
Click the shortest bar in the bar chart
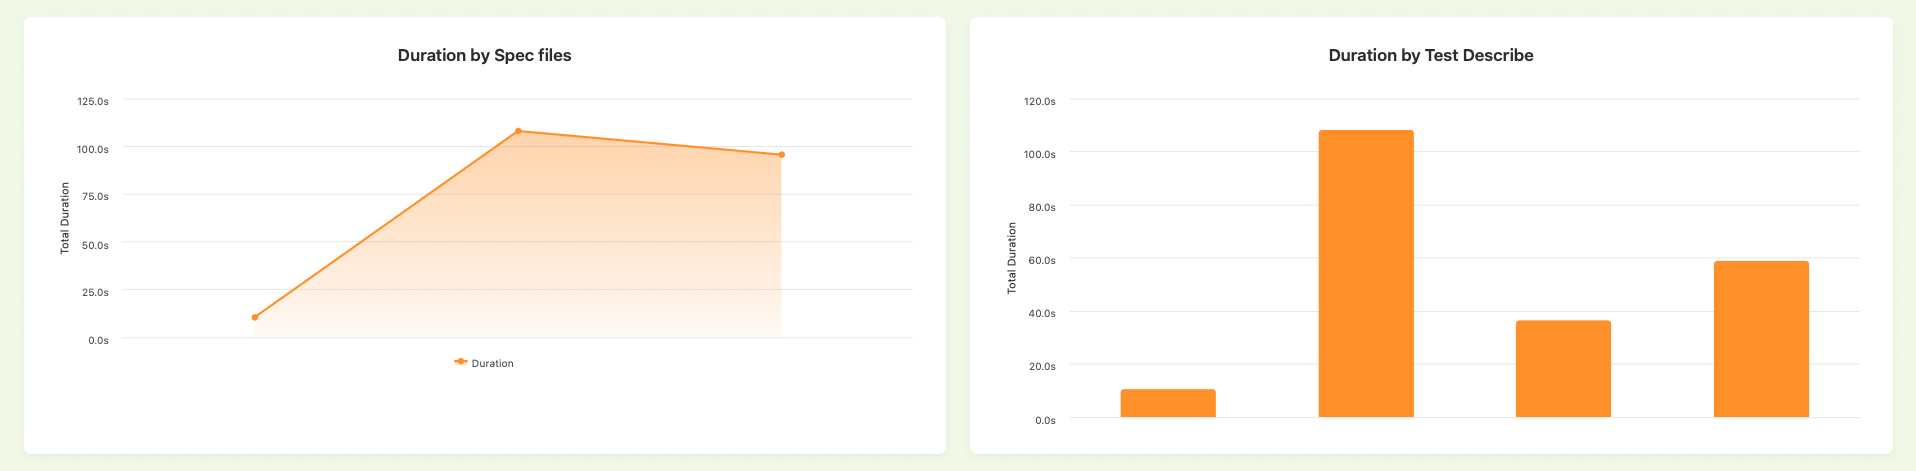click(x=1168, y=403)
